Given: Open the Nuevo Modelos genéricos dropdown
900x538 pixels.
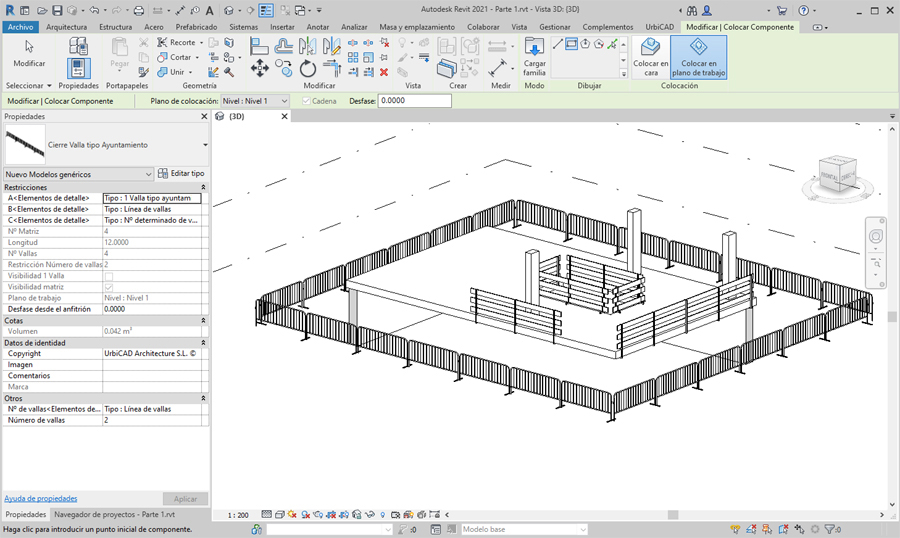Looking at the screenshot, I should point(149,174).
